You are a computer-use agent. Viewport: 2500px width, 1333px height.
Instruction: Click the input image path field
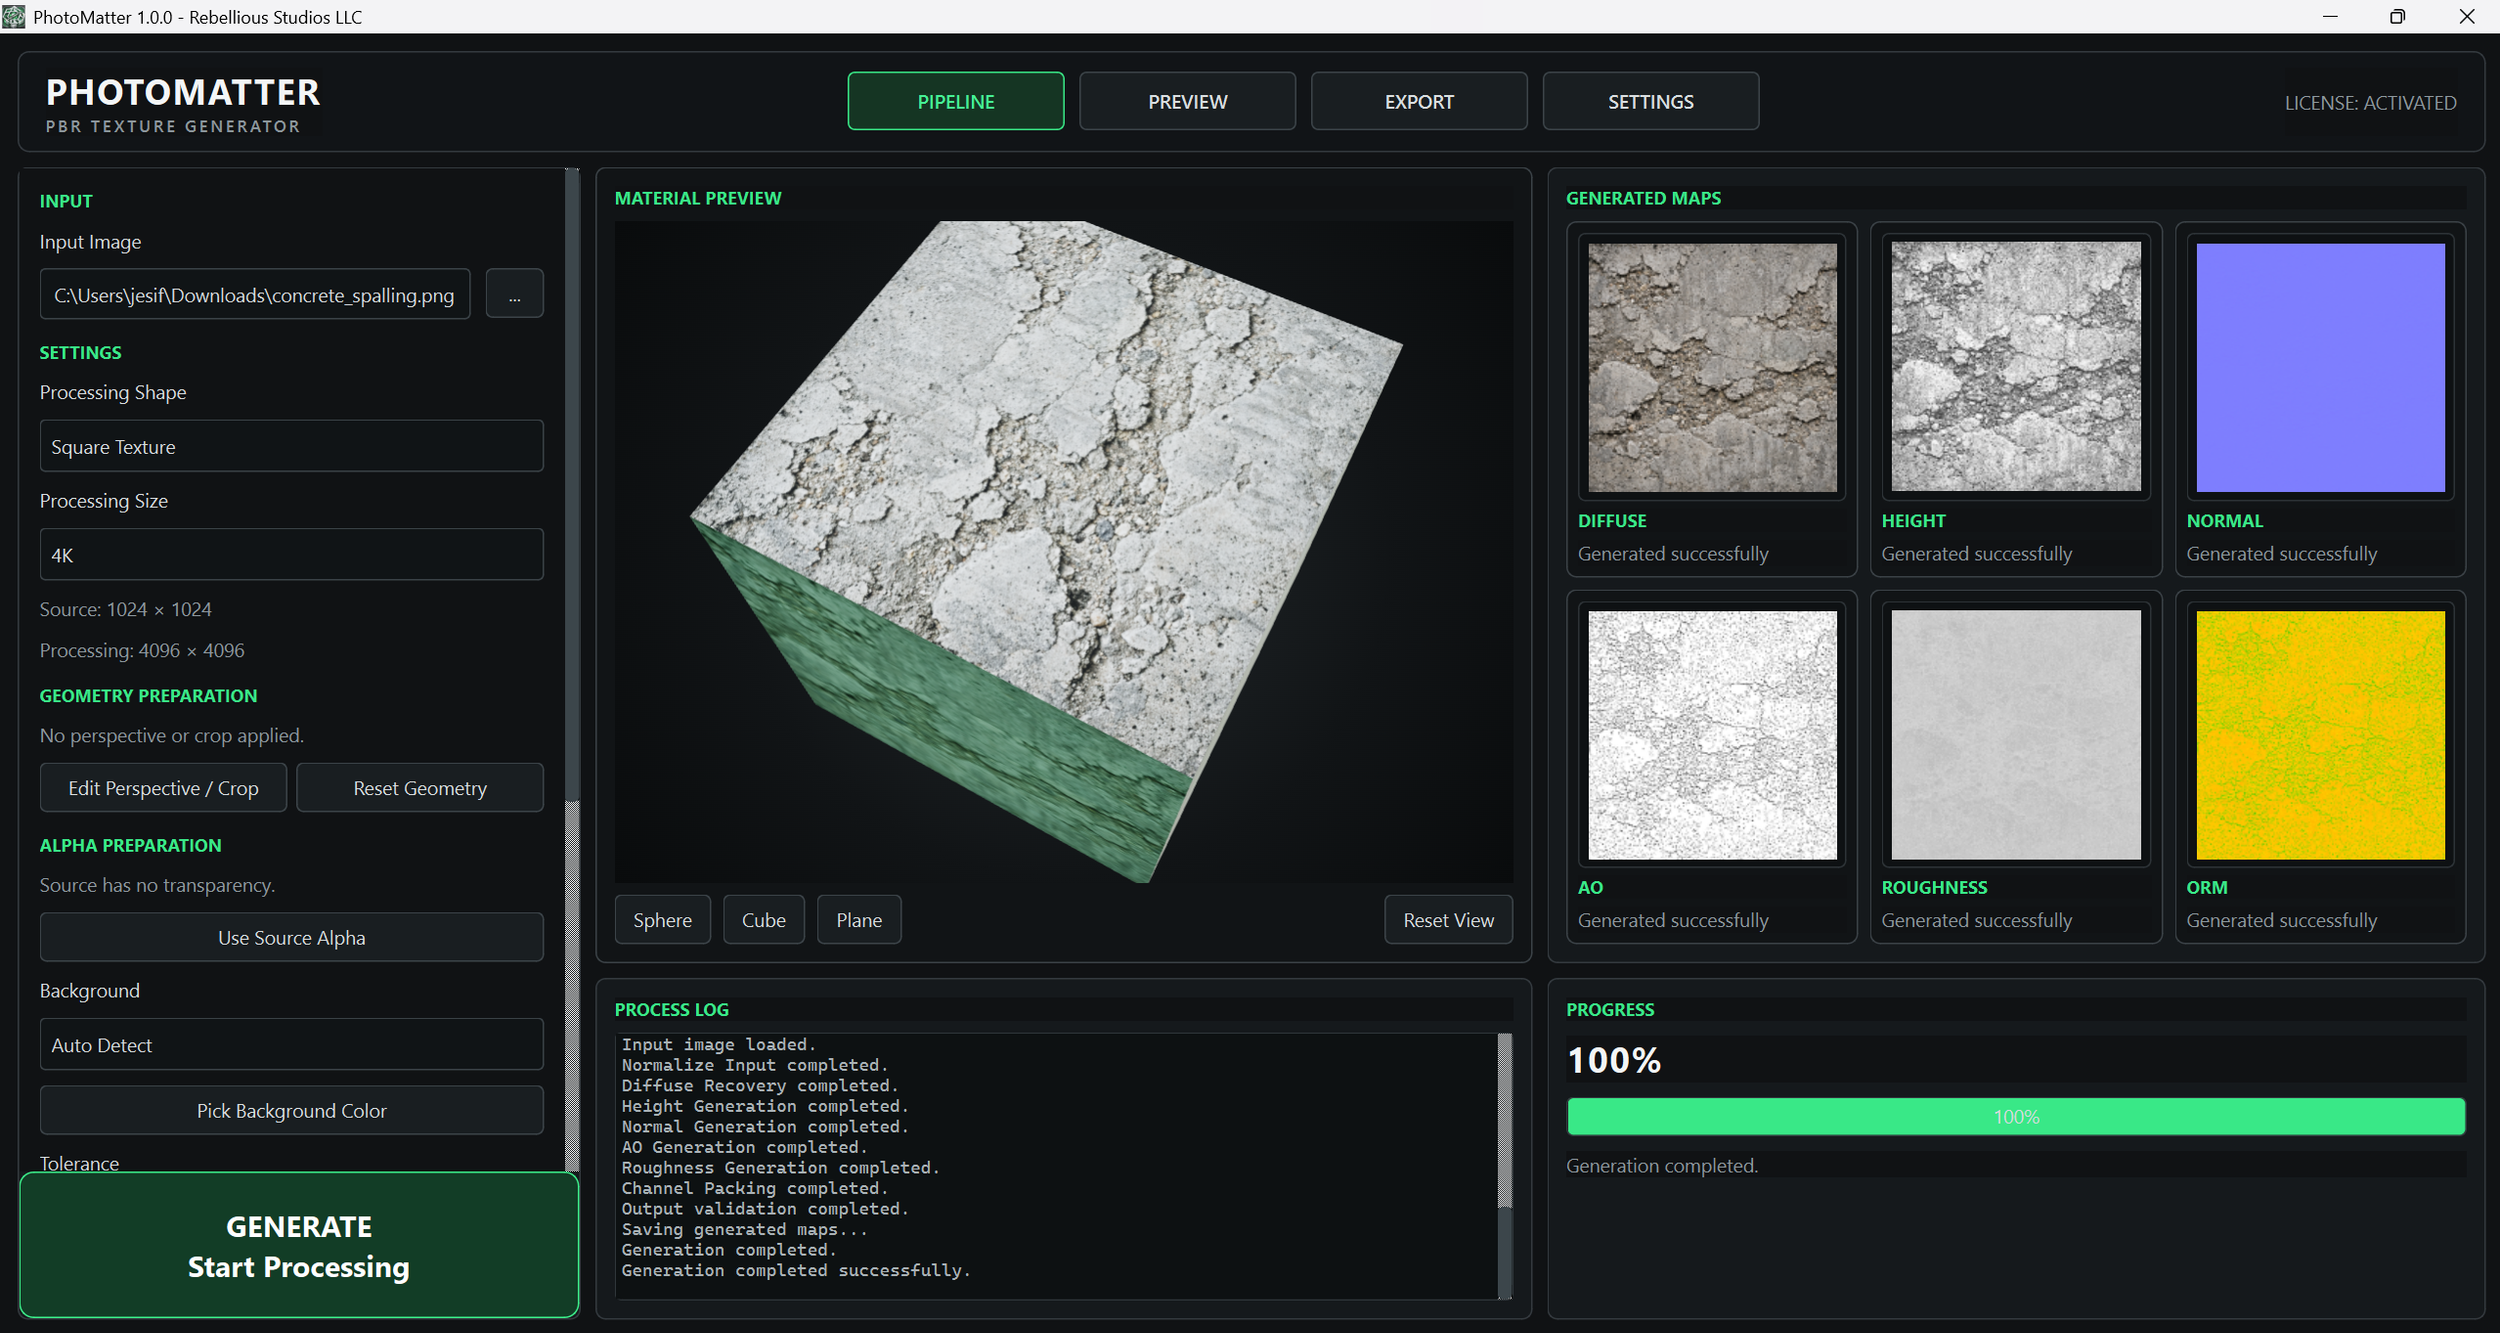(x=255, y=294)
